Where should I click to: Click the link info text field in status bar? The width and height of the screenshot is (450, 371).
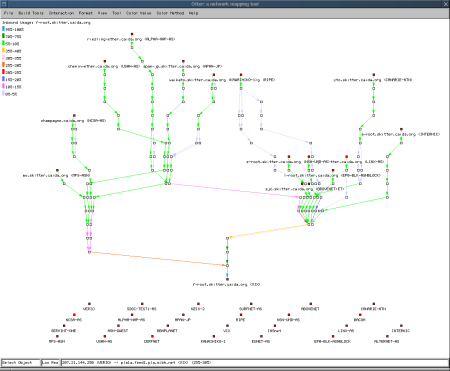(x=255, y=362)
